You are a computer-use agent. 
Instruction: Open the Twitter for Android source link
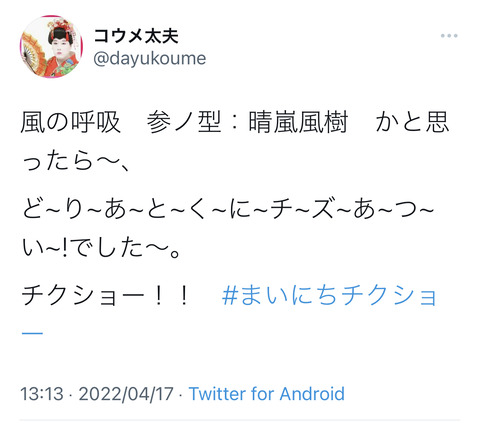267,394
